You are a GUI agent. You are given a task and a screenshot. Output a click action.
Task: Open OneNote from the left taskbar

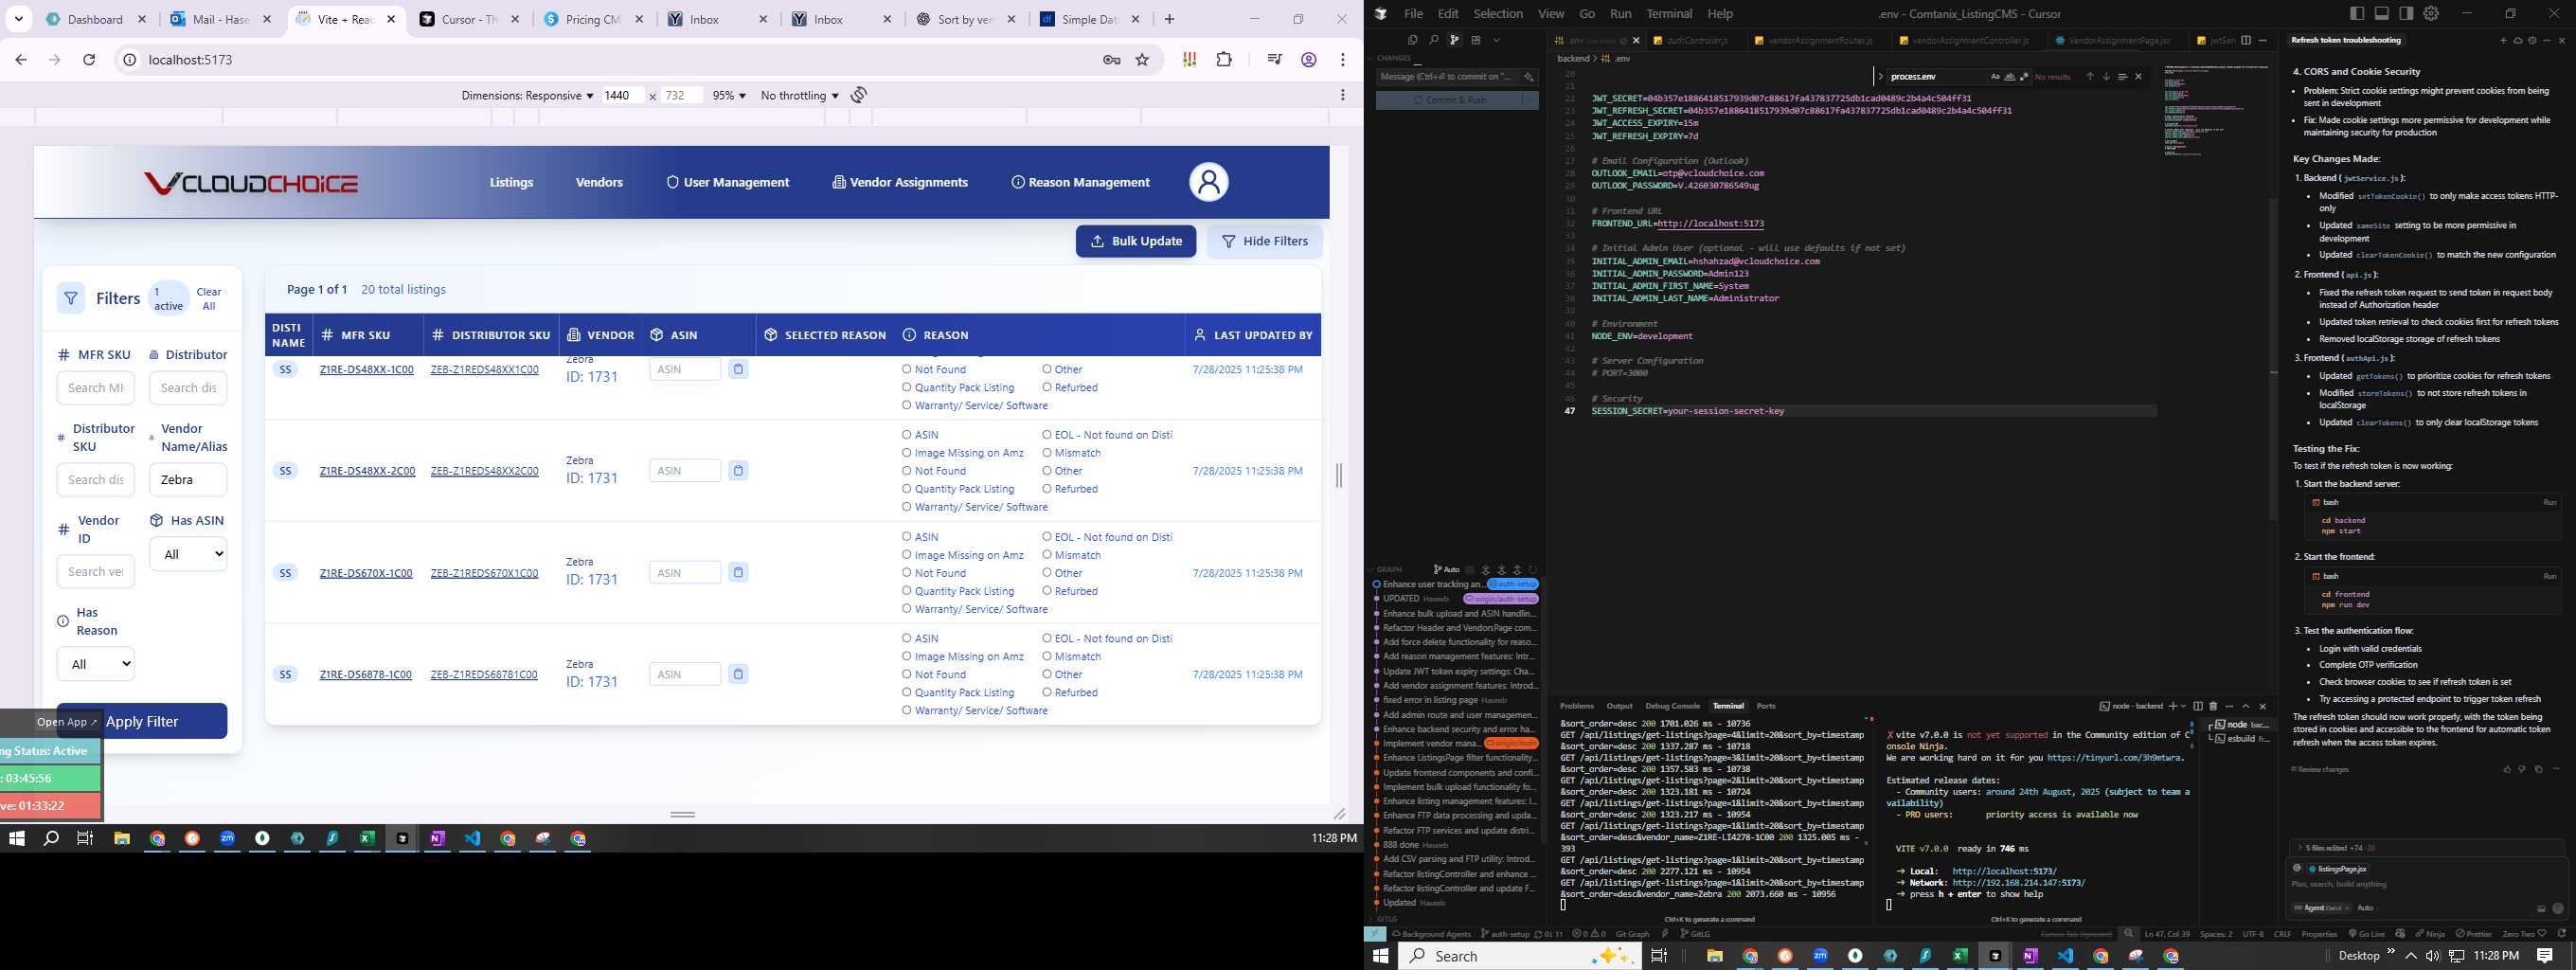point(437,838)
